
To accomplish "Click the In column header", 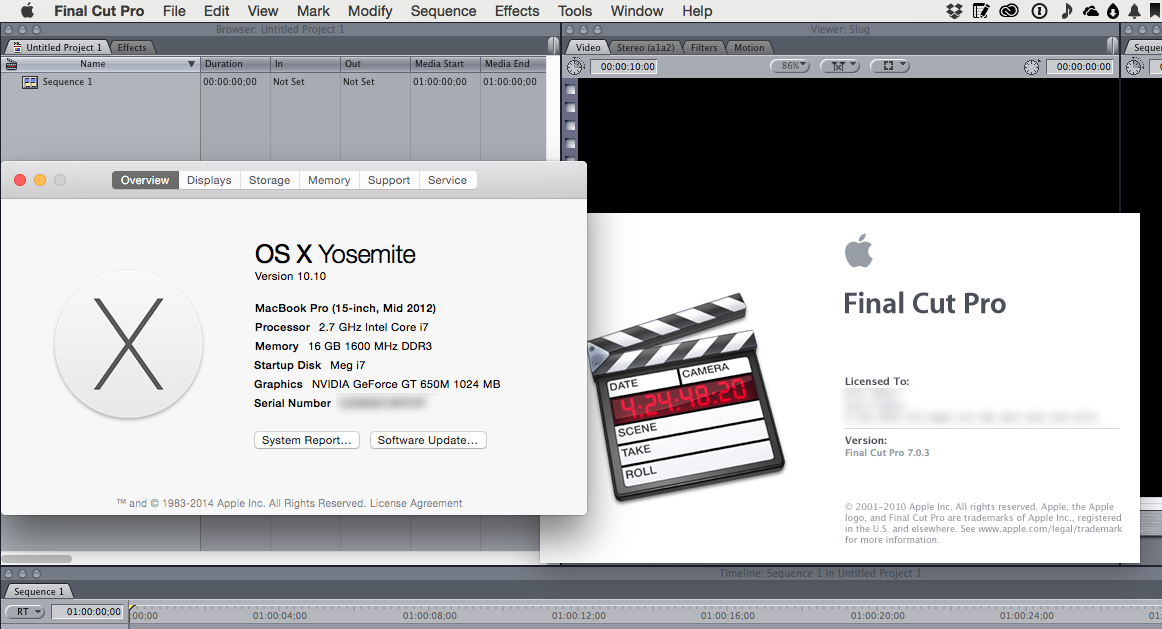I will point(305,64).
